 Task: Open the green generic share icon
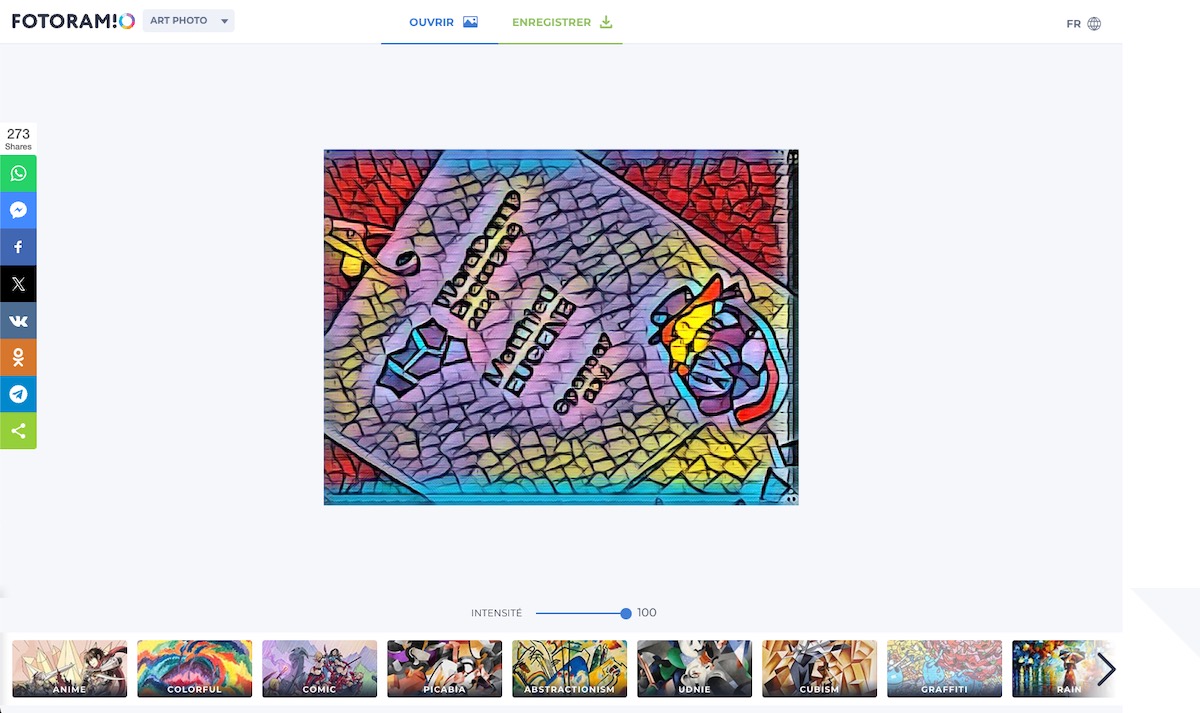pyautogui.click(x=18, y=431)
